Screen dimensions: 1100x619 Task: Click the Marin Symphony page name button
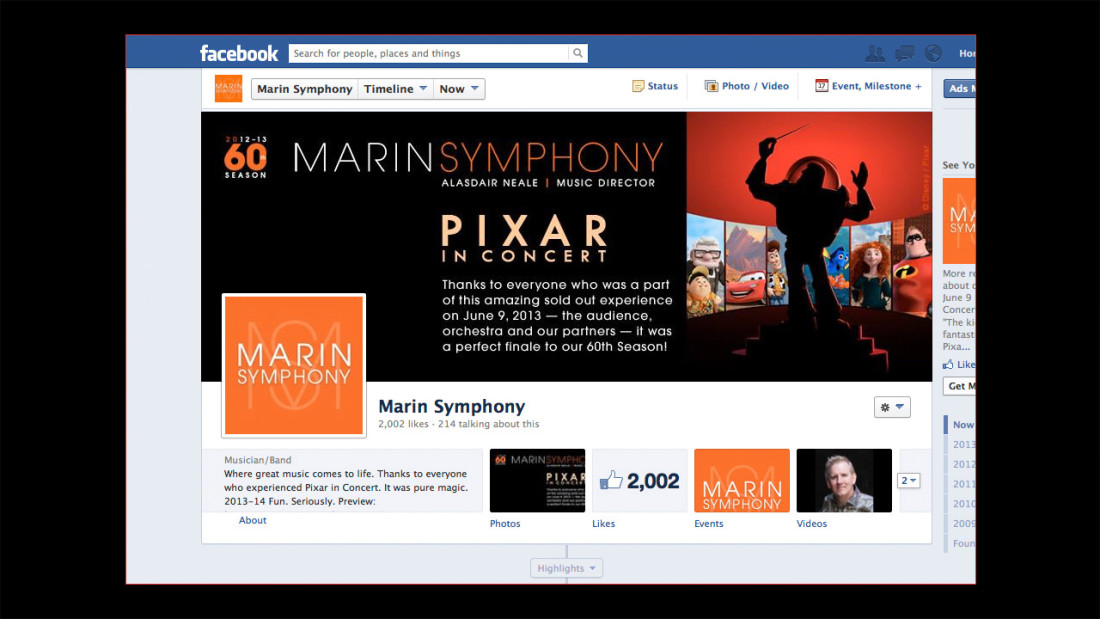pyautogui.click(x=304, y=89)
